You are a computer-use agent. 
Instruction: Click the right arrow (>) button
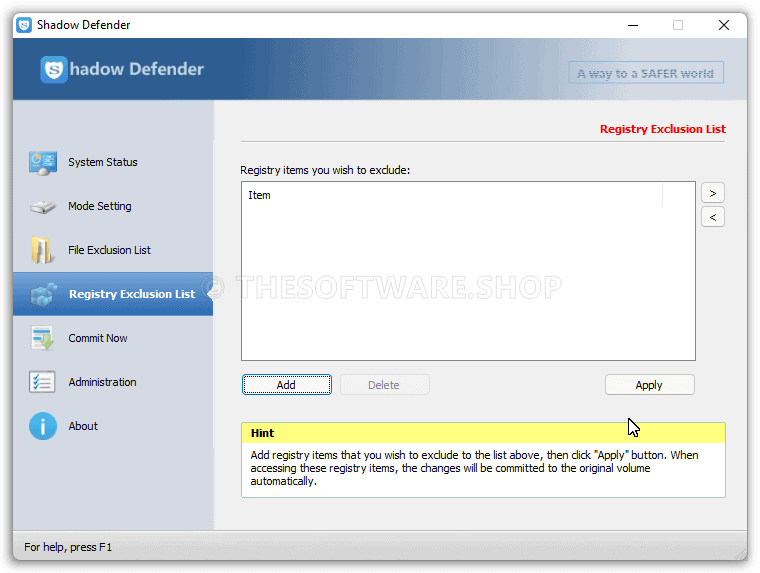[x=712, y=193]
